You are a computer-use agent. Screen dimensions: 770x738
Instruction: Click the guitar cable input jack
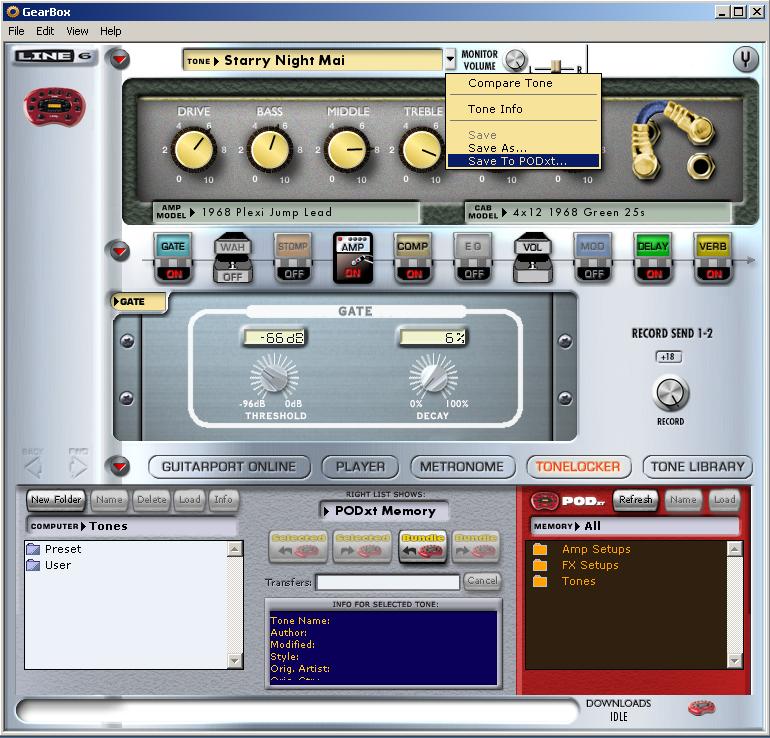pos(699,166)
